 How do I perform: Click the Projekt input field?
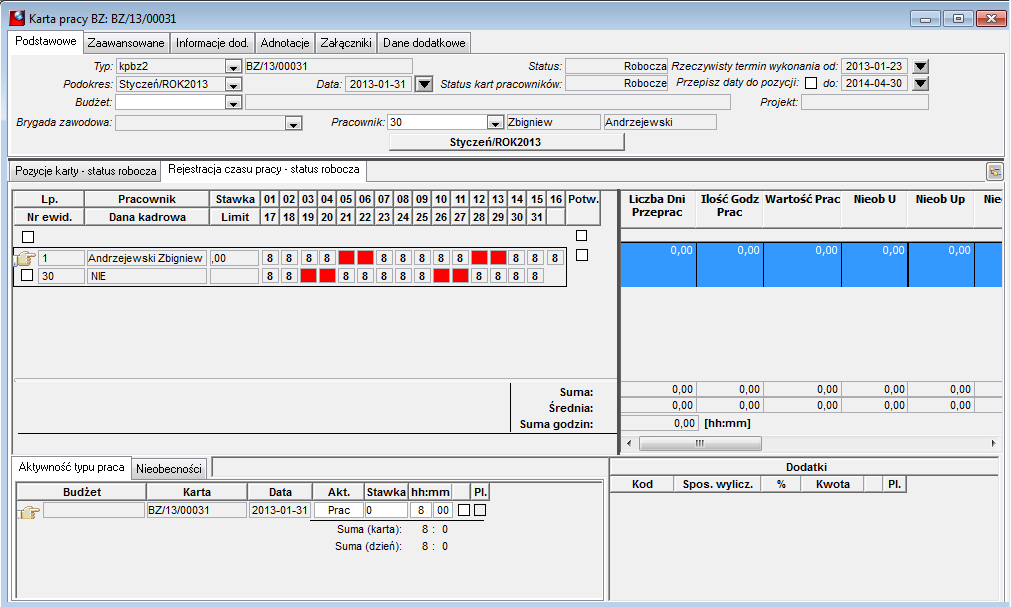[x=865, y=102]
